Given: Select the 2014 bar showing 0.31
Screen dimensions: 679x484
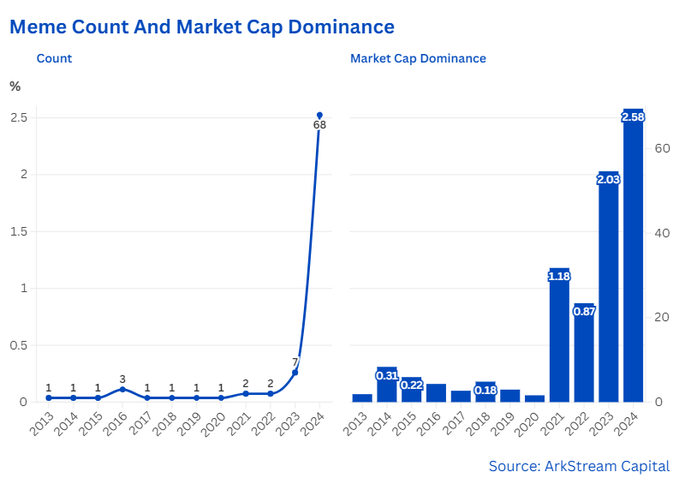Looking at the screenshot, I should coord(387,385).
